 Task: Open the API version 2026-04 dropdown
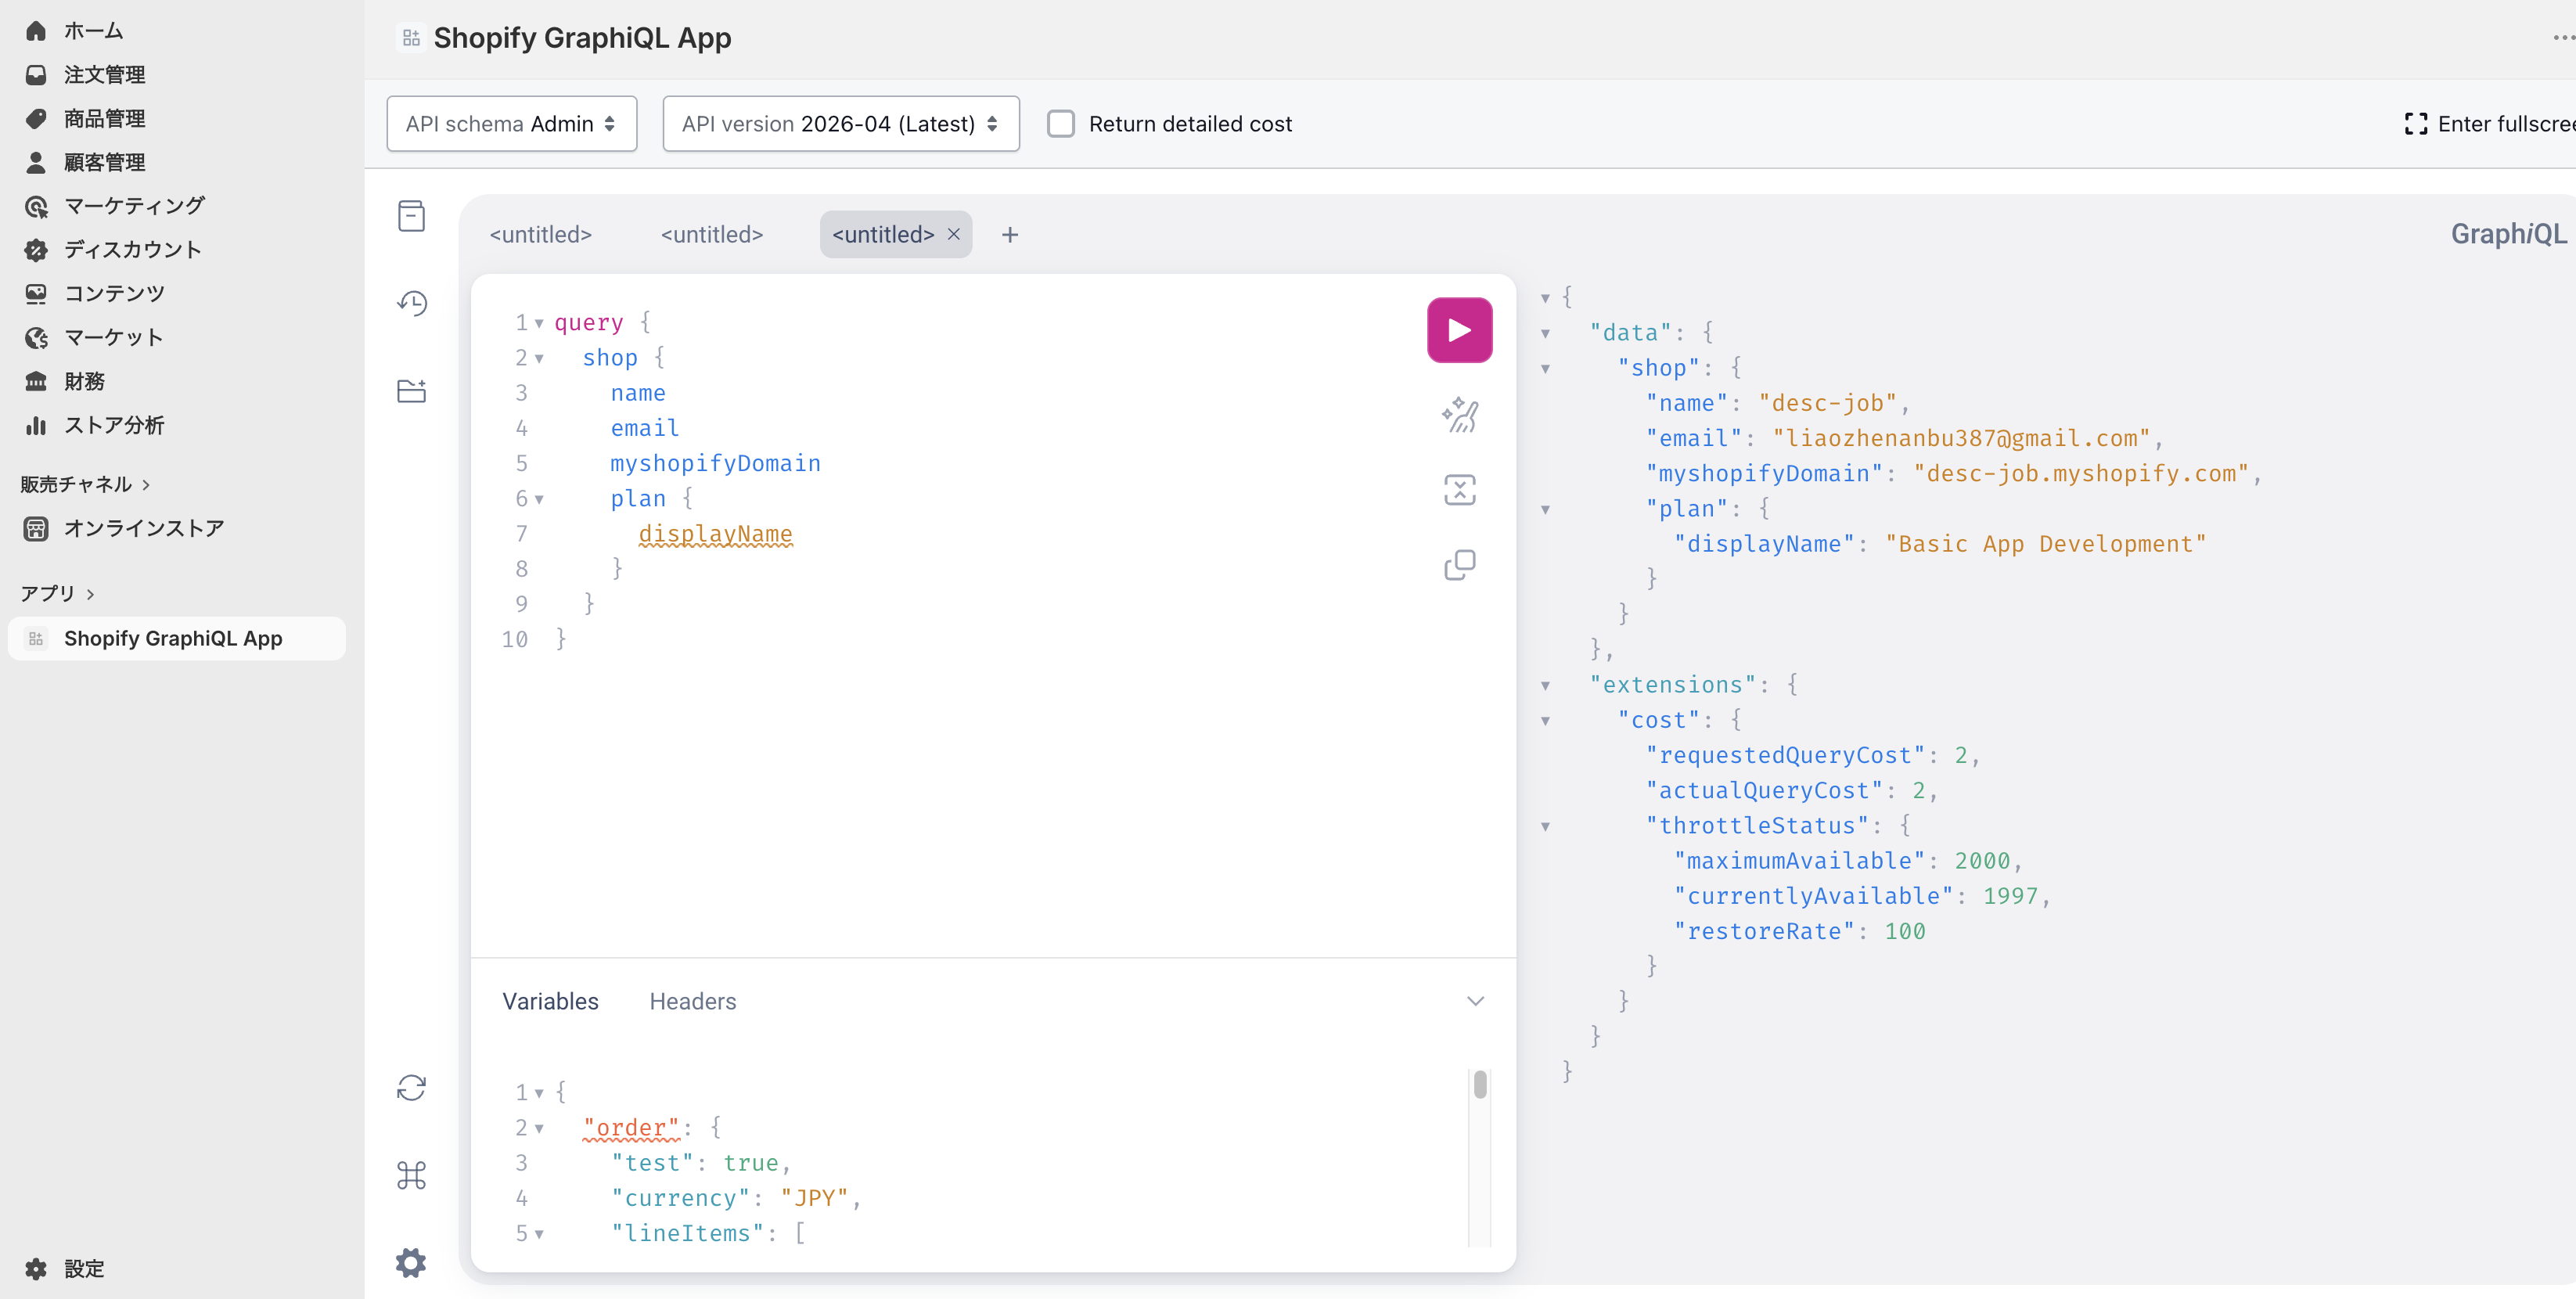tap(840, 124)
